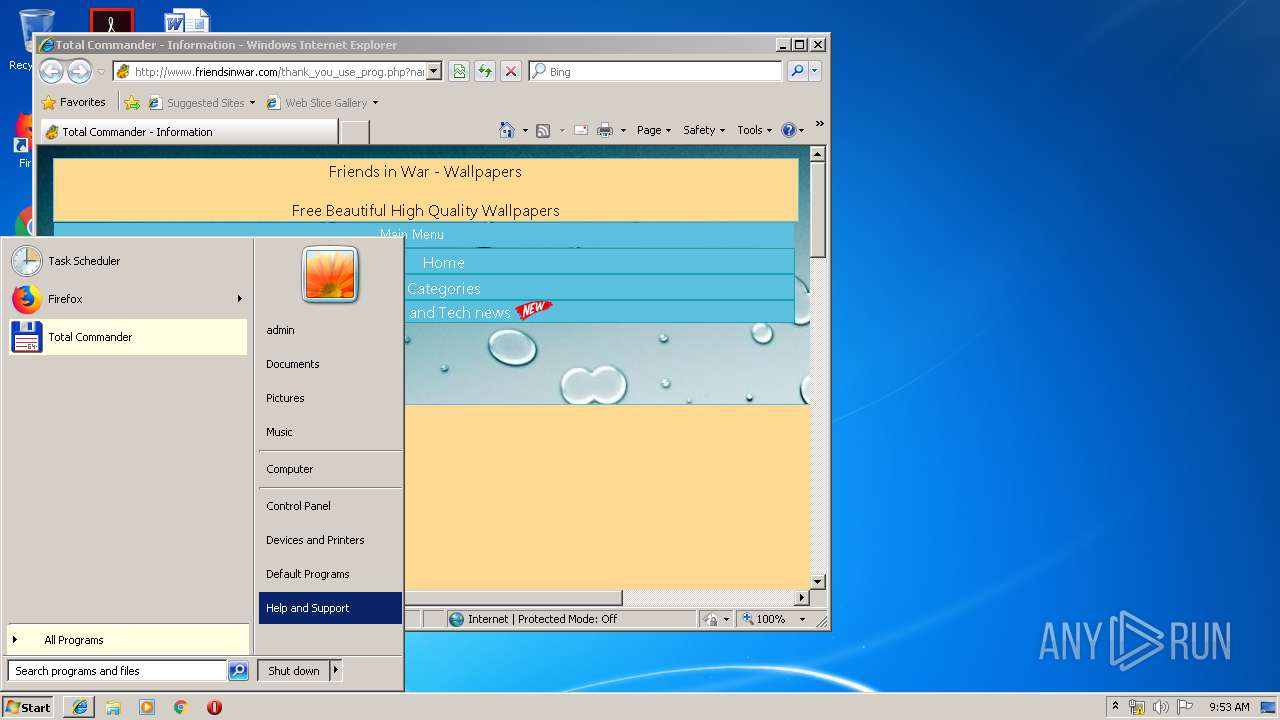Select Total Commander - Information tab
1280x720 pixels.
pos(189,131)
